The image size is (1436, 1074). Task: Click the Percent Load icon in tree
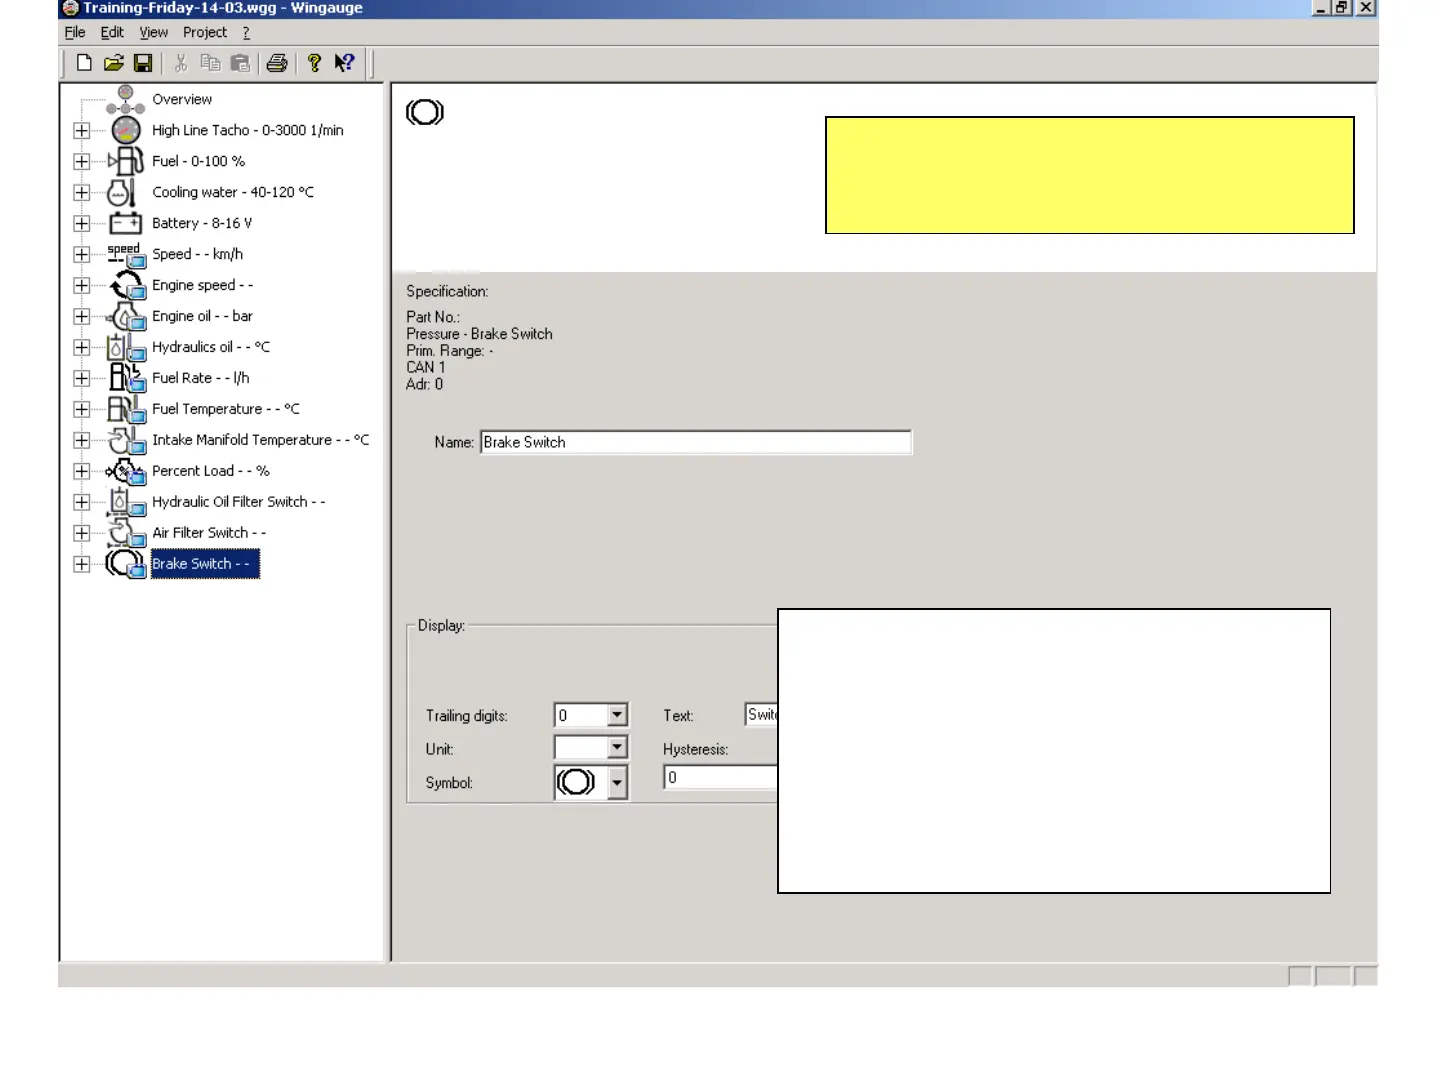tap(126, 471)
